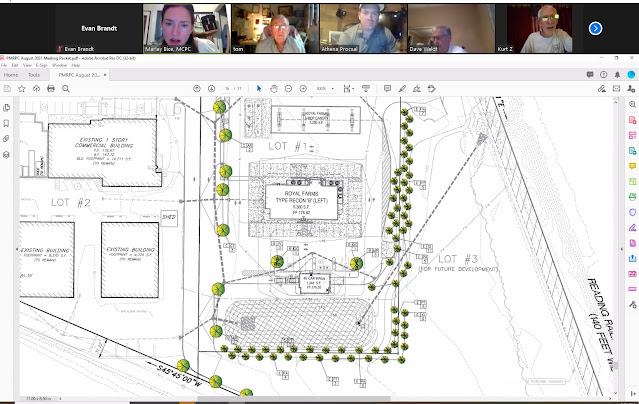639x404 pixels.
Task: Click the page number field
Action: (227, 88)
